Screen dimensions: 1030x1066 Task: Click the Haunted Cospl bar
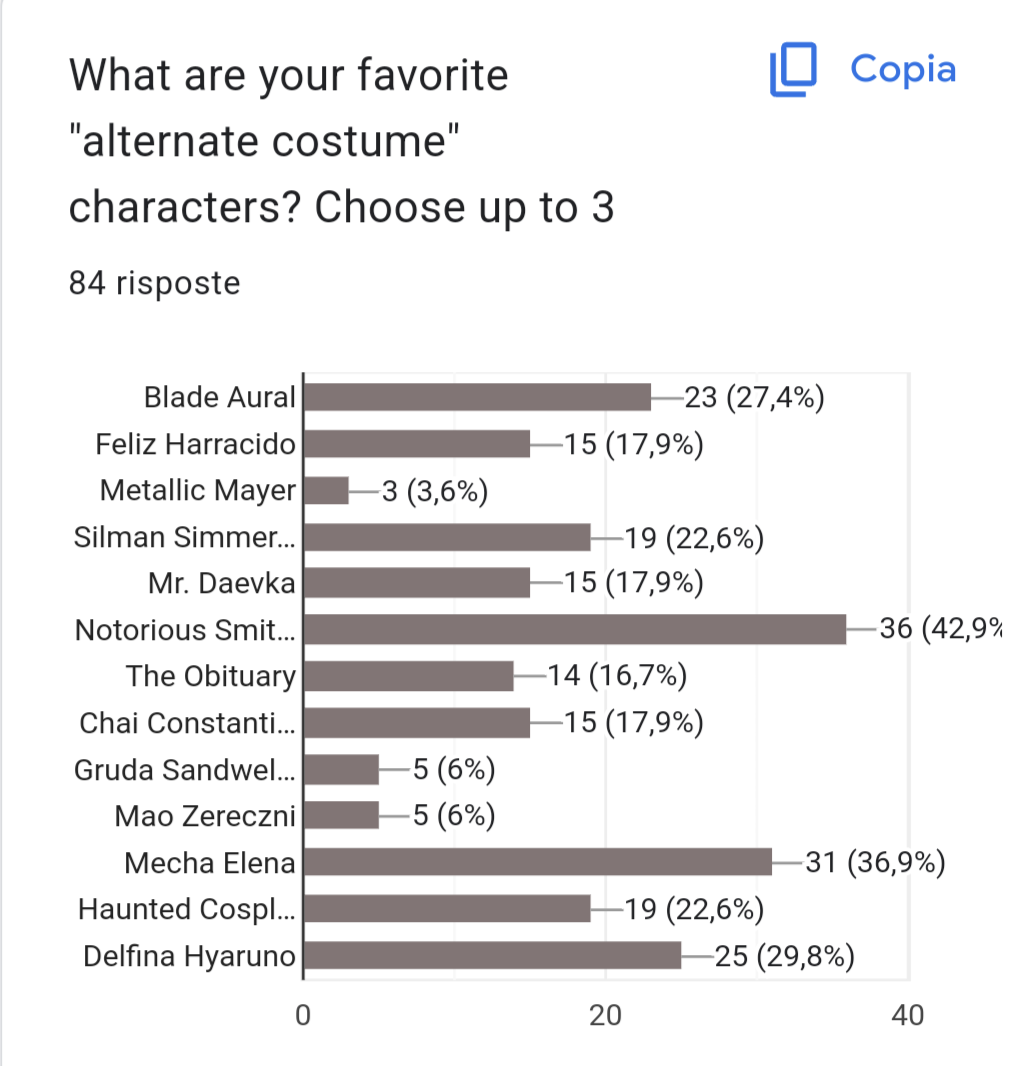tap(447, 909)
